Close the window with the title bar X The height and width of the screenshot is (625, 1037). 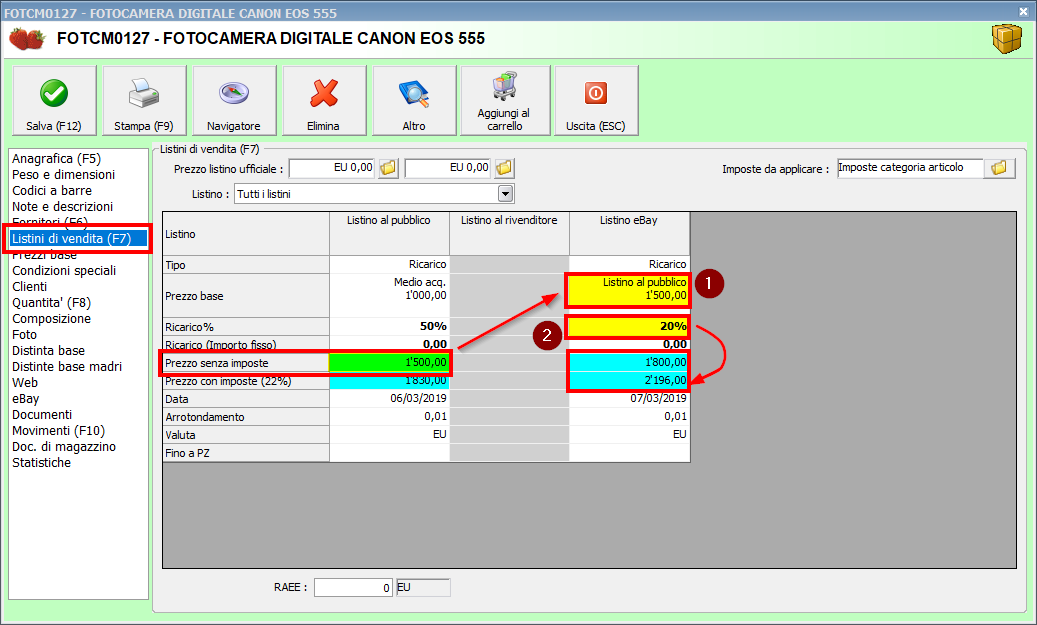click(1023, 11)
